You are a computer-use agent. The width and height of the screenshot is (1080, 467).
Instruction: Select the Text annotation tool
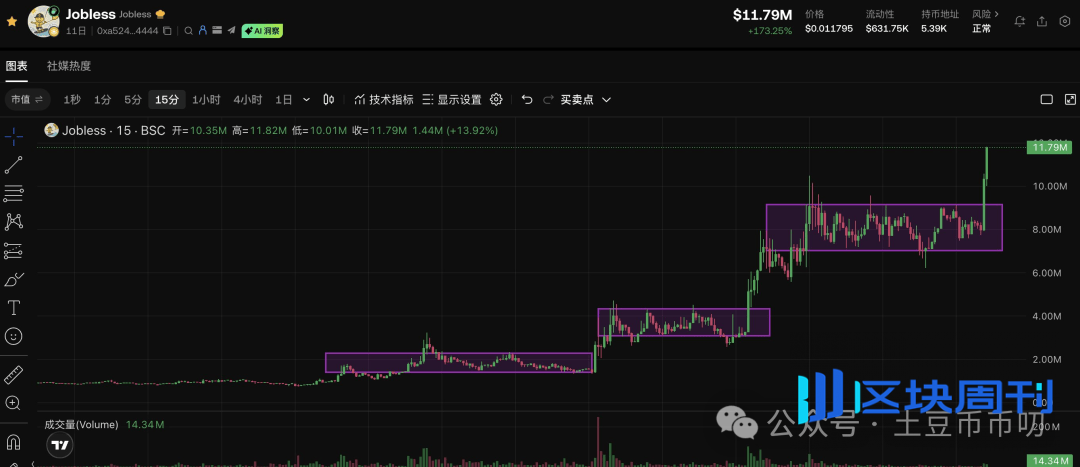tap(14, 307)
